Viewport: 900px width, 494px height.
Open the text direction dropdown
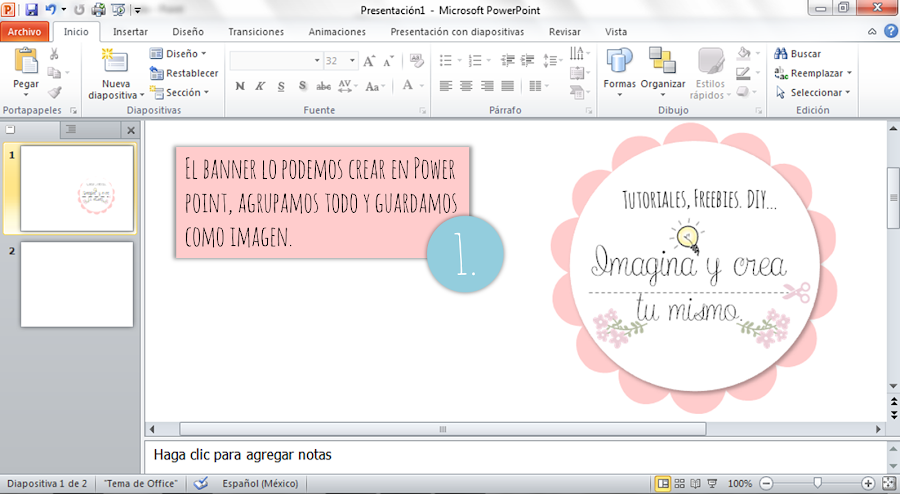[580, 53]
